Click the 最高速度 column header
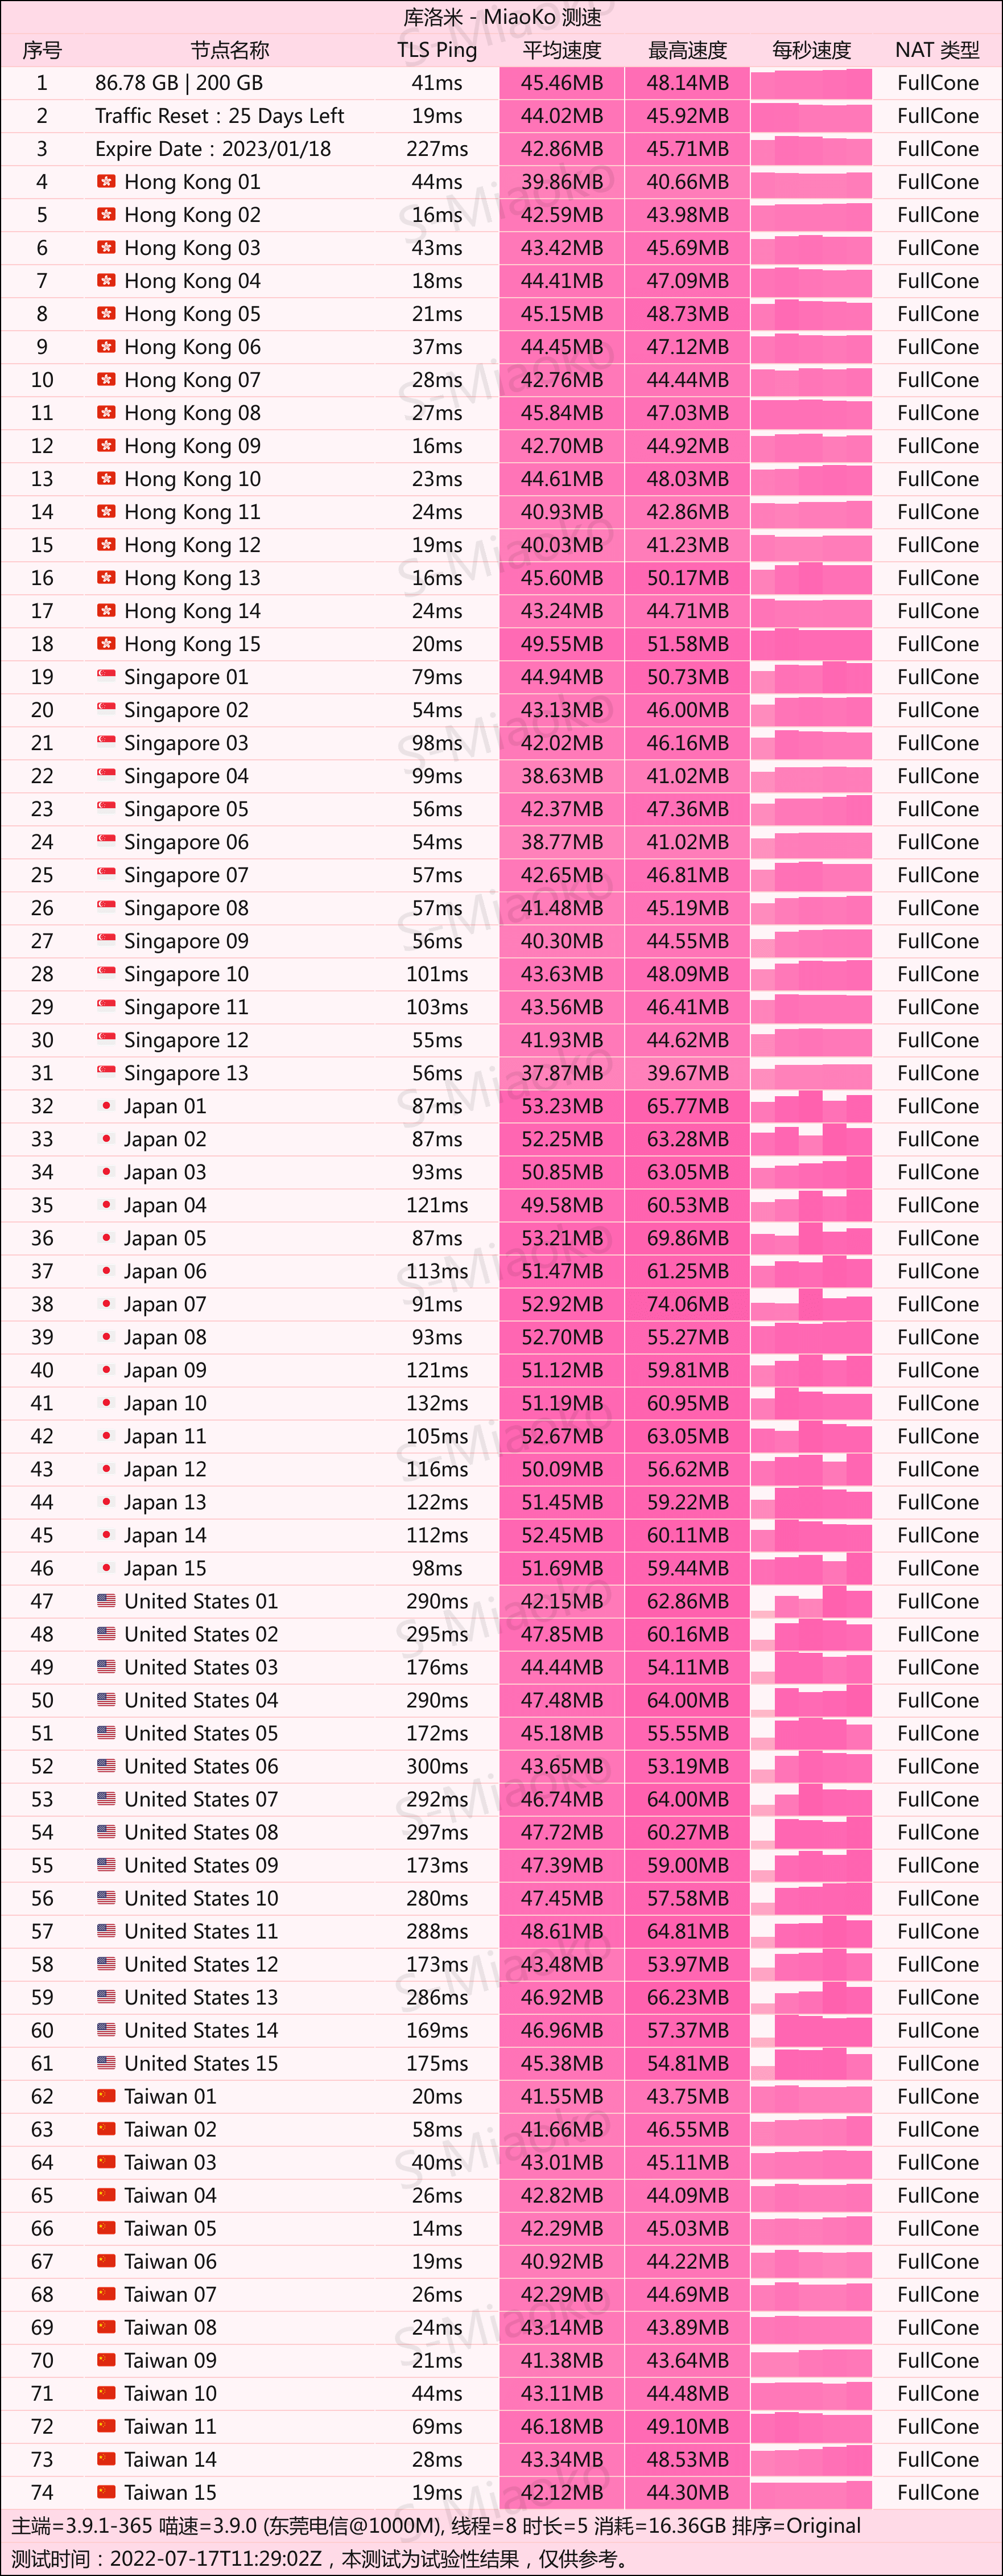 [x=687, y=50]
